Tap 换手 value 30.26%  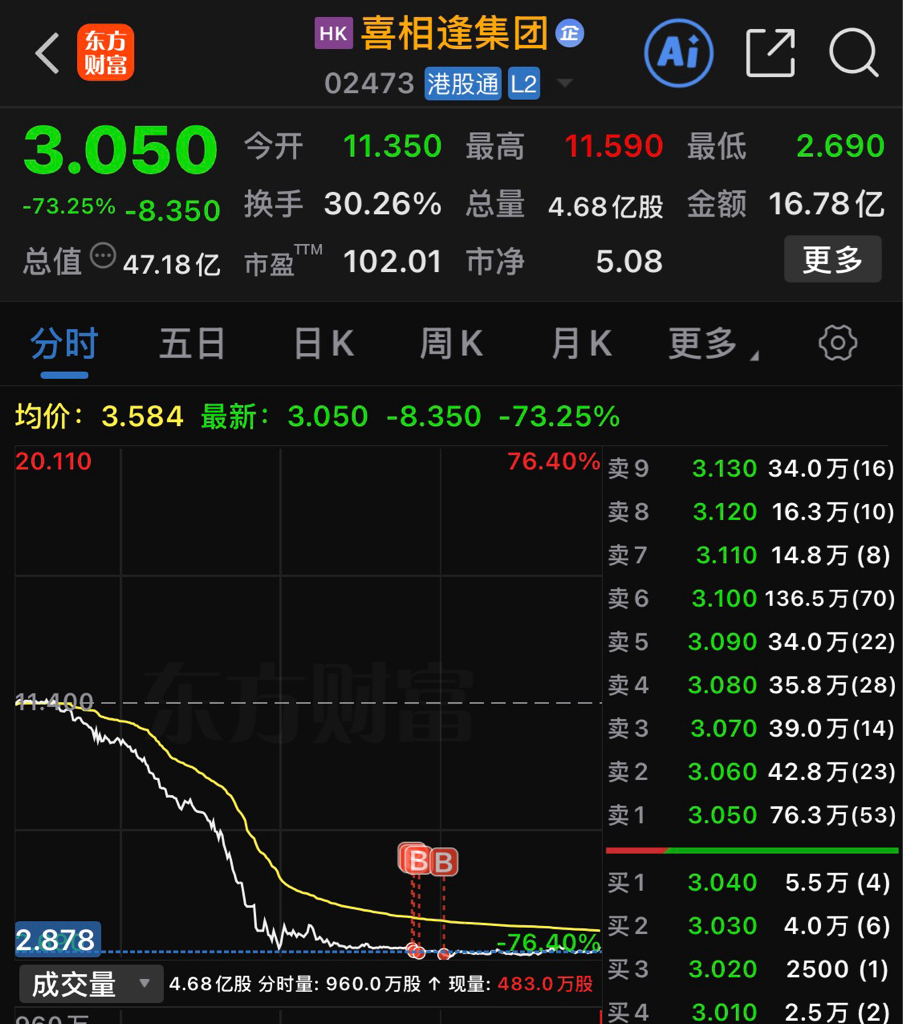click(x=383, y=204)
